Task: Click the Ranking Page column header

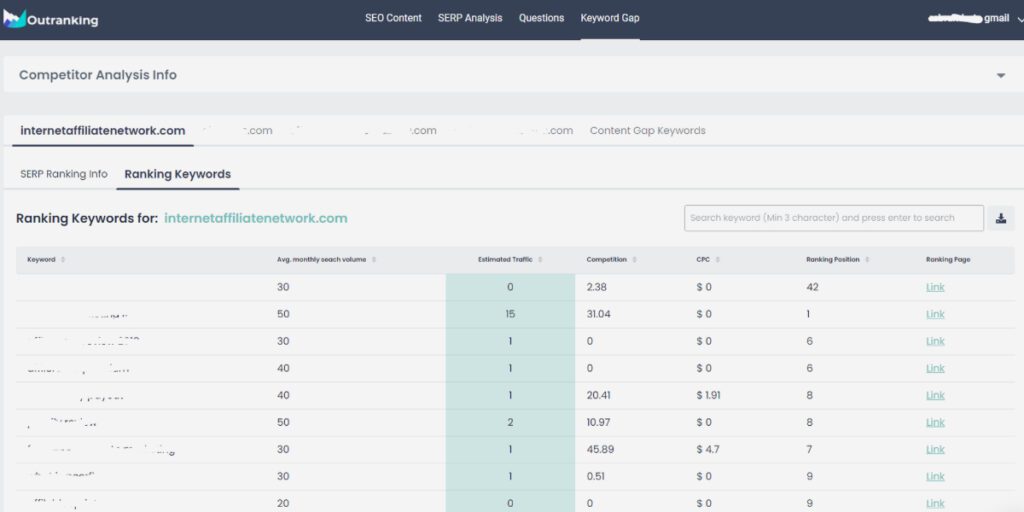Action: pyautogui.click(x=948, y=260)
